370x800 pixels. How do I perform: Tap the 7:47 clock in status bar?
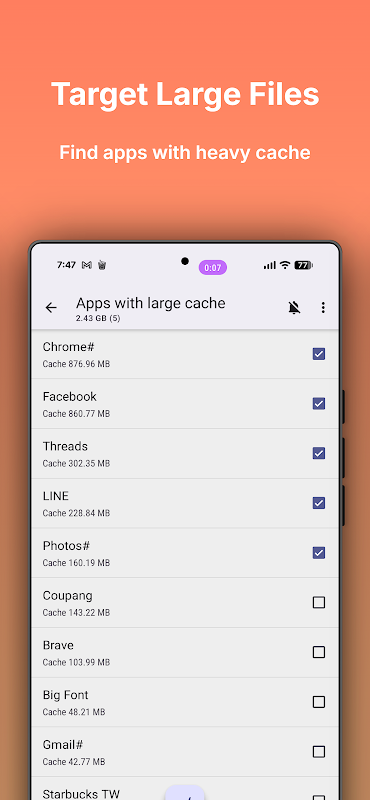pos(66,265)
